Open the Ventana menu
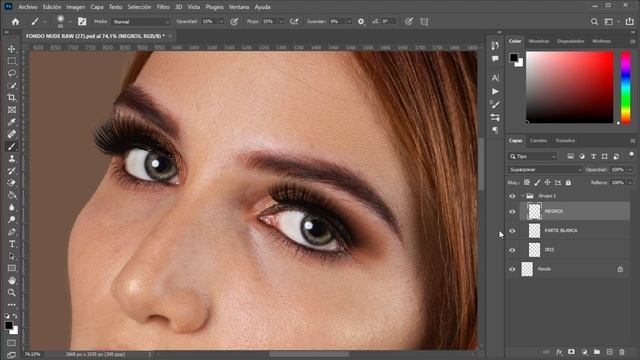Screen dimensions: 640x360 tap(239, 7)
